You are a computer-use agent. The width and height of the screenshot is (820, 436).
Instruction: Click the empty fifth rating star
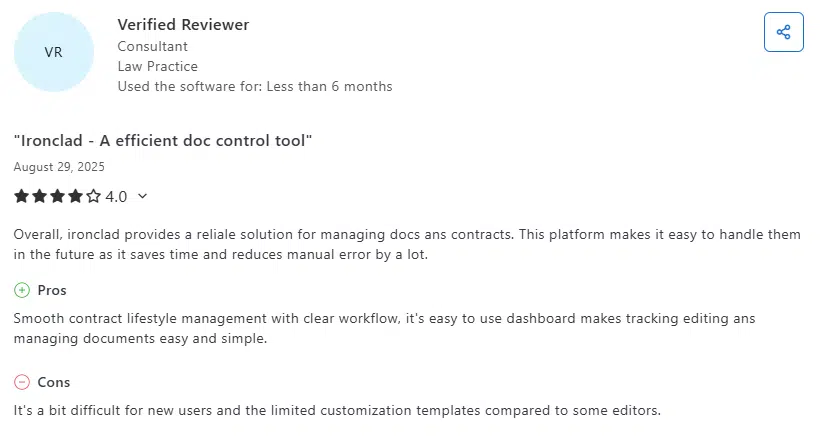(94, 196)
